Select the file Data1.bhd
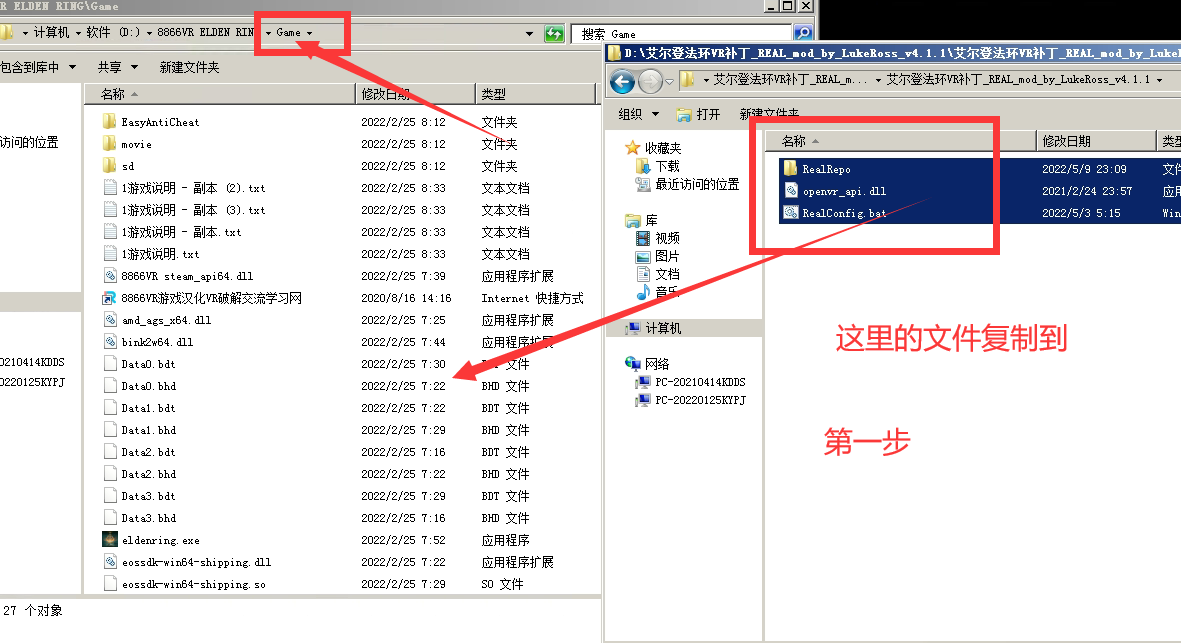 (x=148, y=430)
